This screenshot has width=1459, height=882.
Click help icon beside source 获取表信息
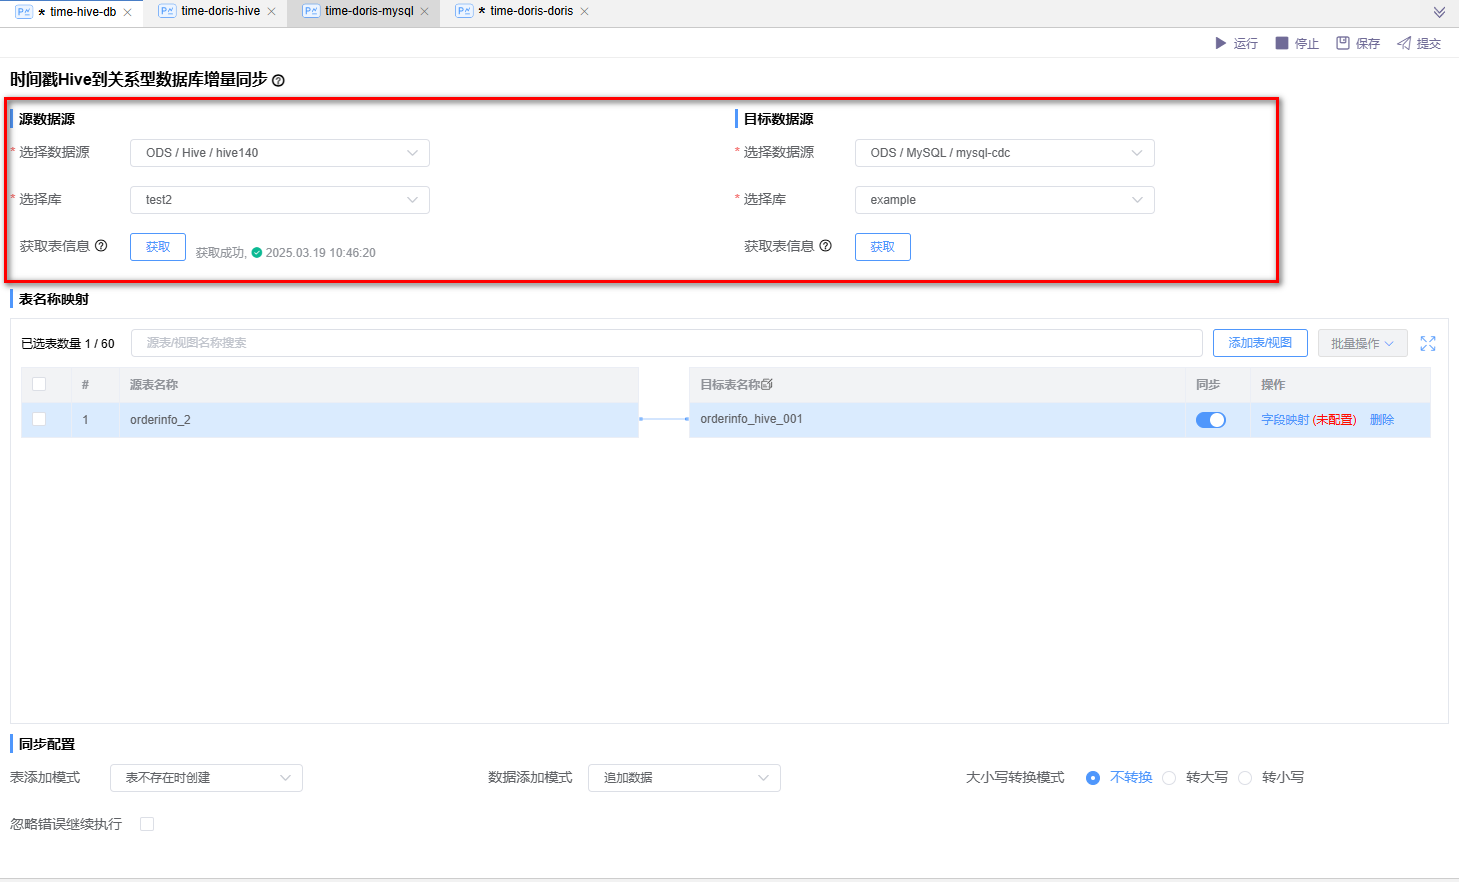click(x=101, y=246)
